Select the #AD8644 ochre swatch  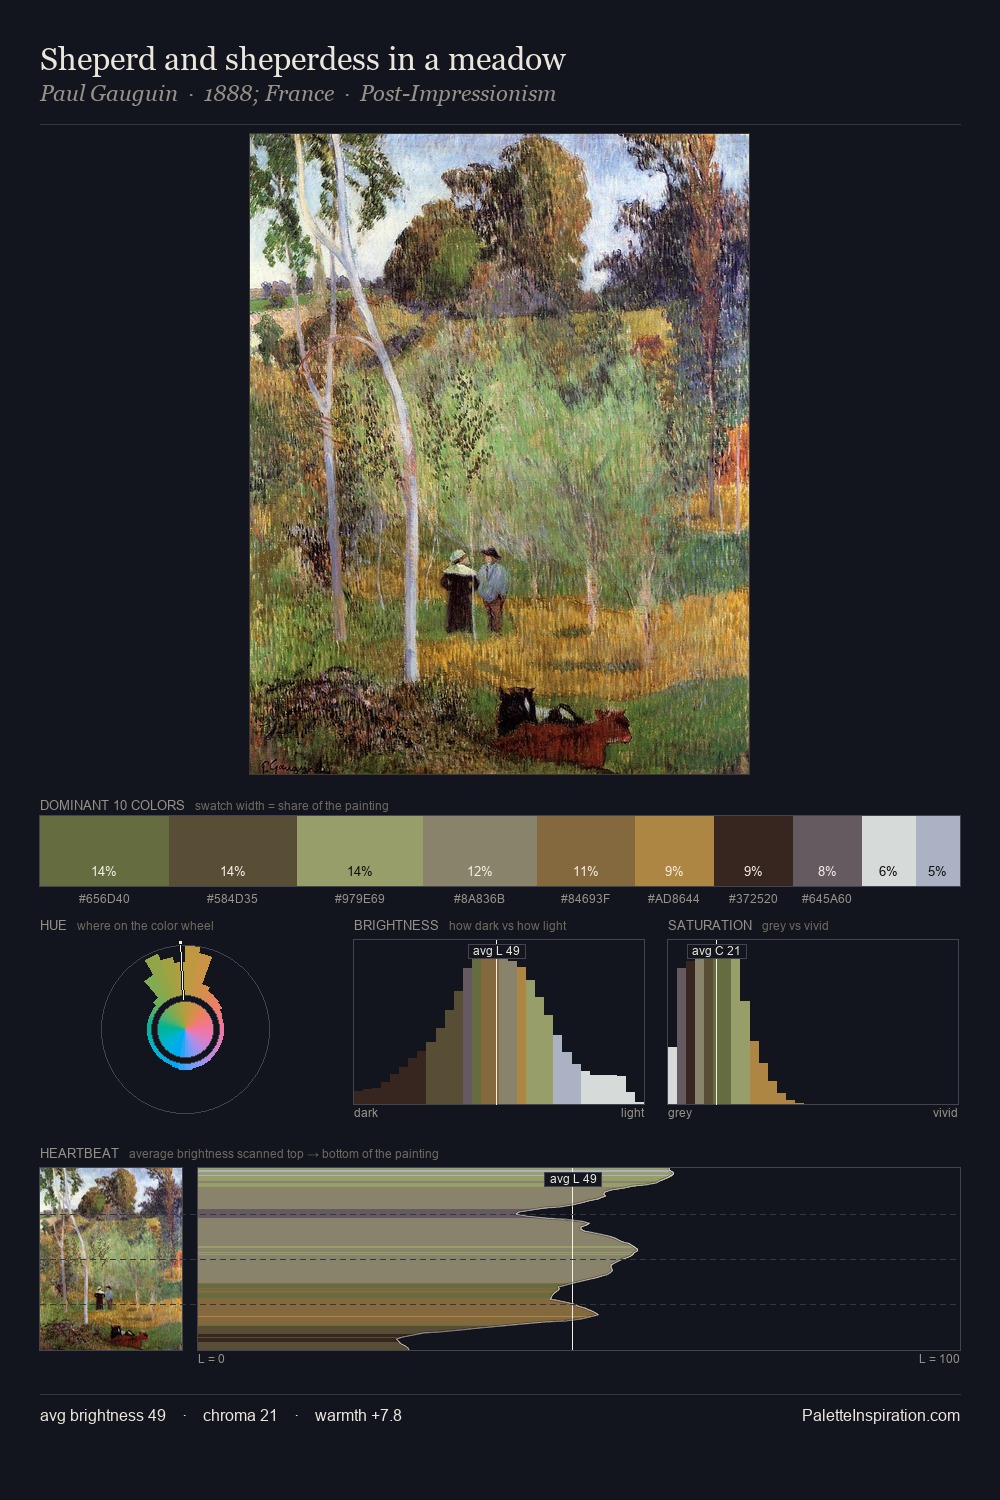[674, 851]
